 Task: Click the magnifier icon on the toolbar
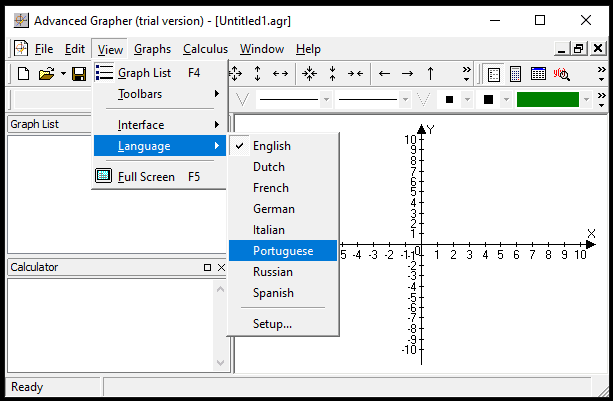(562, 73)
